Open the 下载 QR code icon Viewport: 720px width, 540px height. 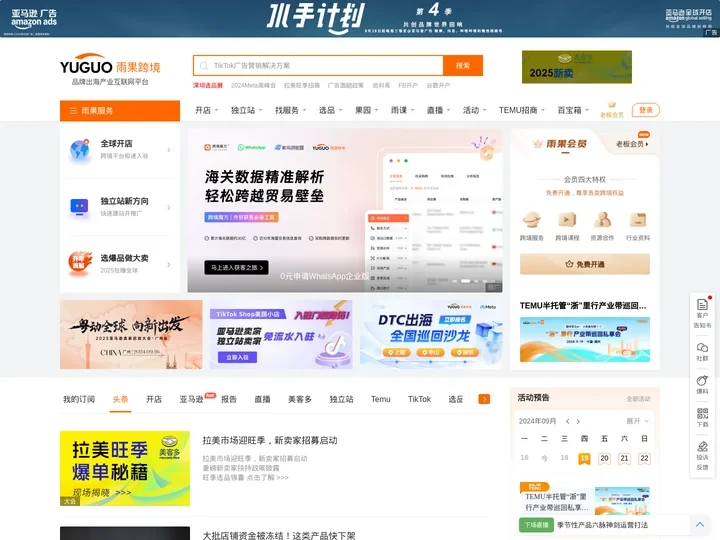702,413
